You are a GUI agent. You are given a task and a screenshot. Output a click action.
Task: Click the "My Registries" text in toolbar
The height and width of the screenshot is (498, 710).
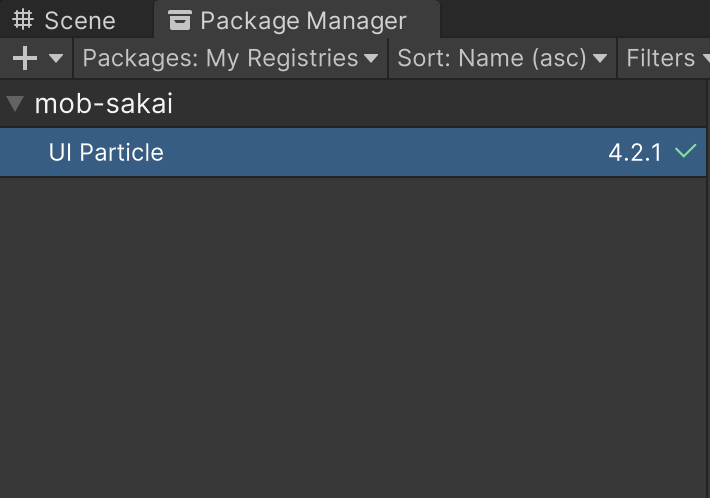coord(282,58)
